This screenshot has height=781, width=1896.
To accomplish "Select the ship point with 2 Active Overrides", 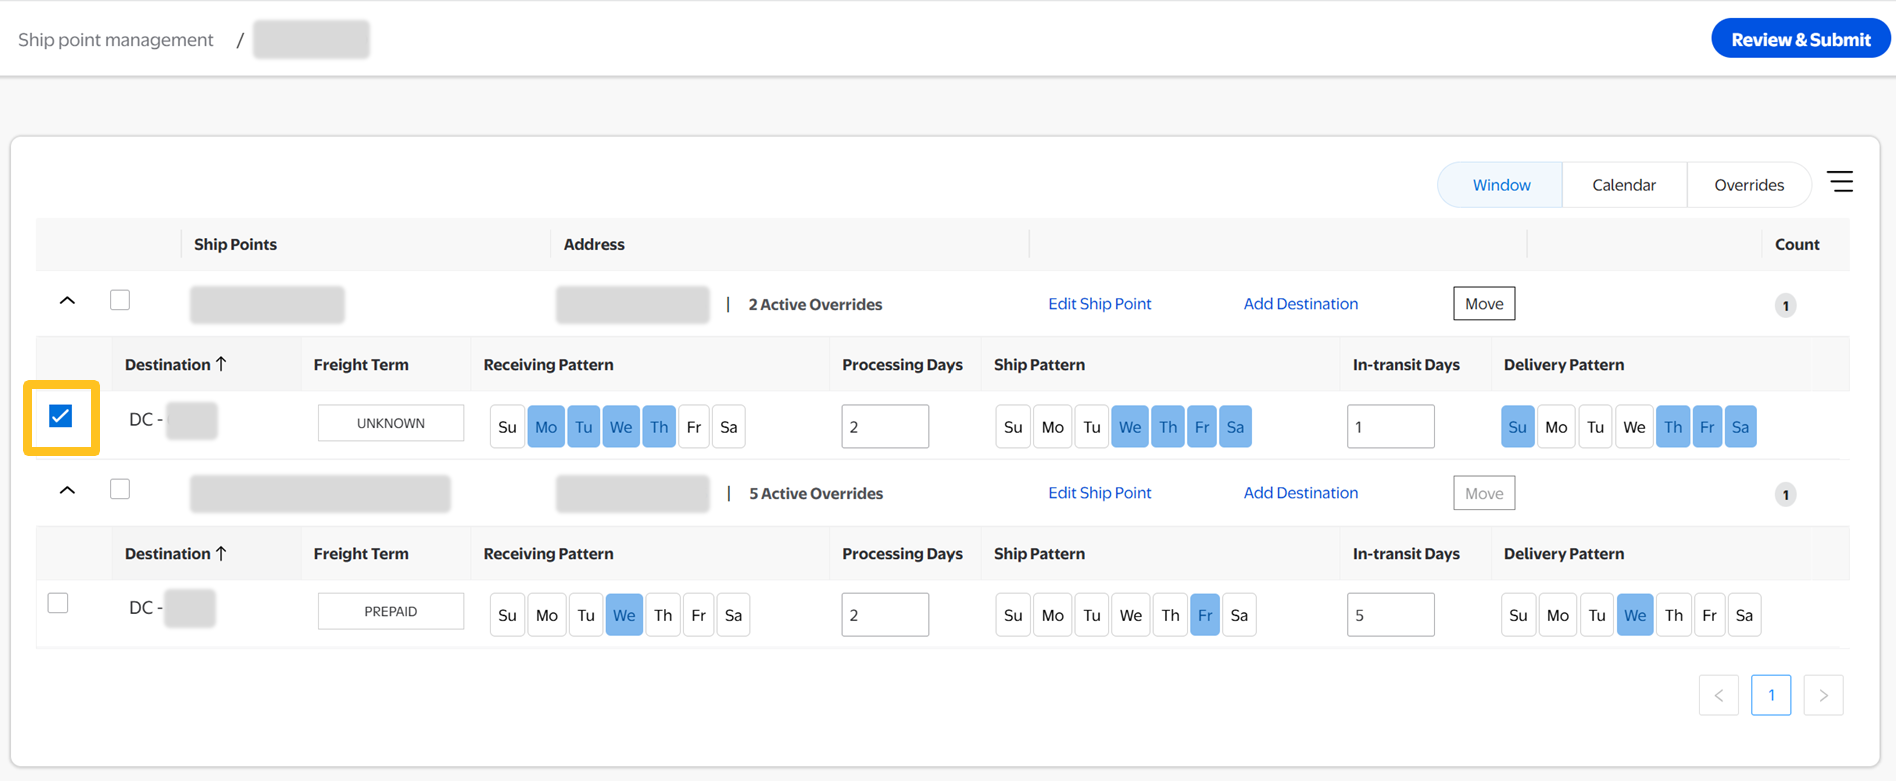I will pos(120,300).
